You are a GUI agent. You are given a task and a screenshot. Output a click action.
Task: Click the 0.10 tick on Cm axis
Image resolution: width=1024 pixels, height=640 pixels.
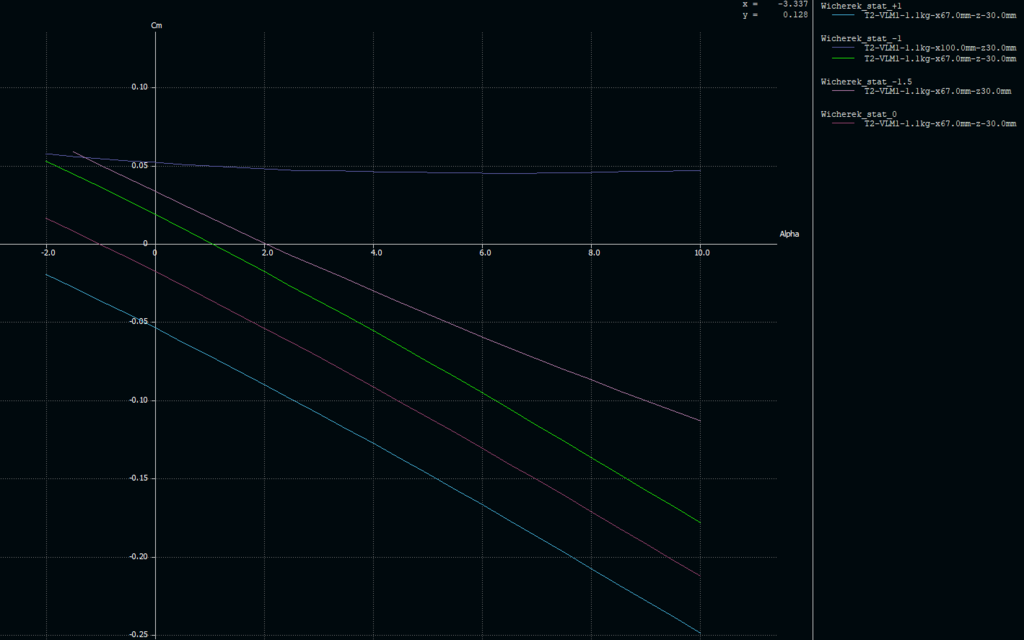139,87
